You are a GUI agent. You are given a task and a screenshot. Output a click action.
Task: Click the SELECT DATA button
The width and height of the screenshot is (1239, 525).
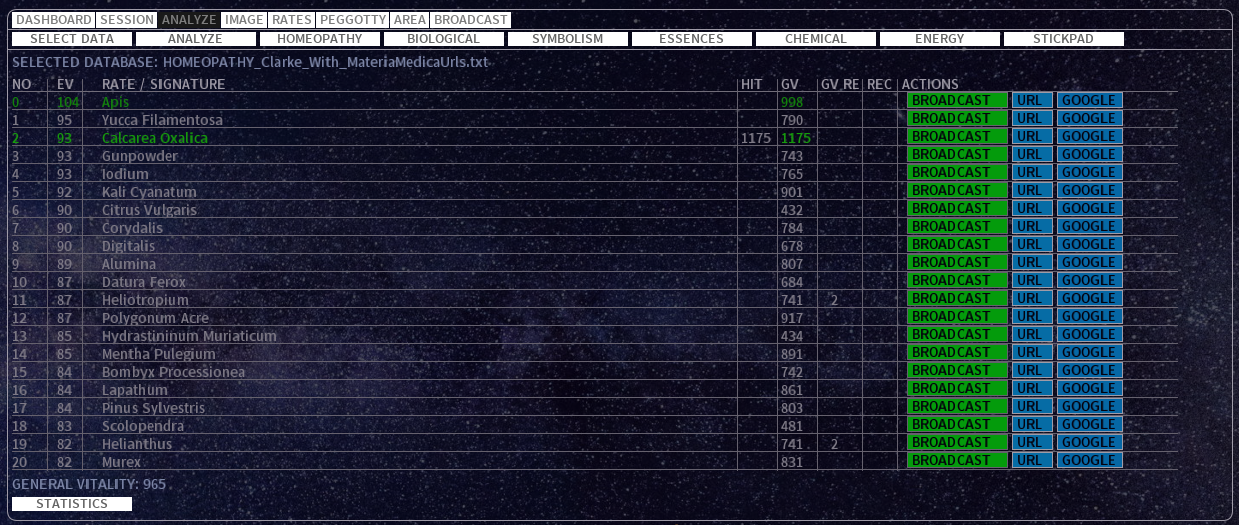point(72,39)
